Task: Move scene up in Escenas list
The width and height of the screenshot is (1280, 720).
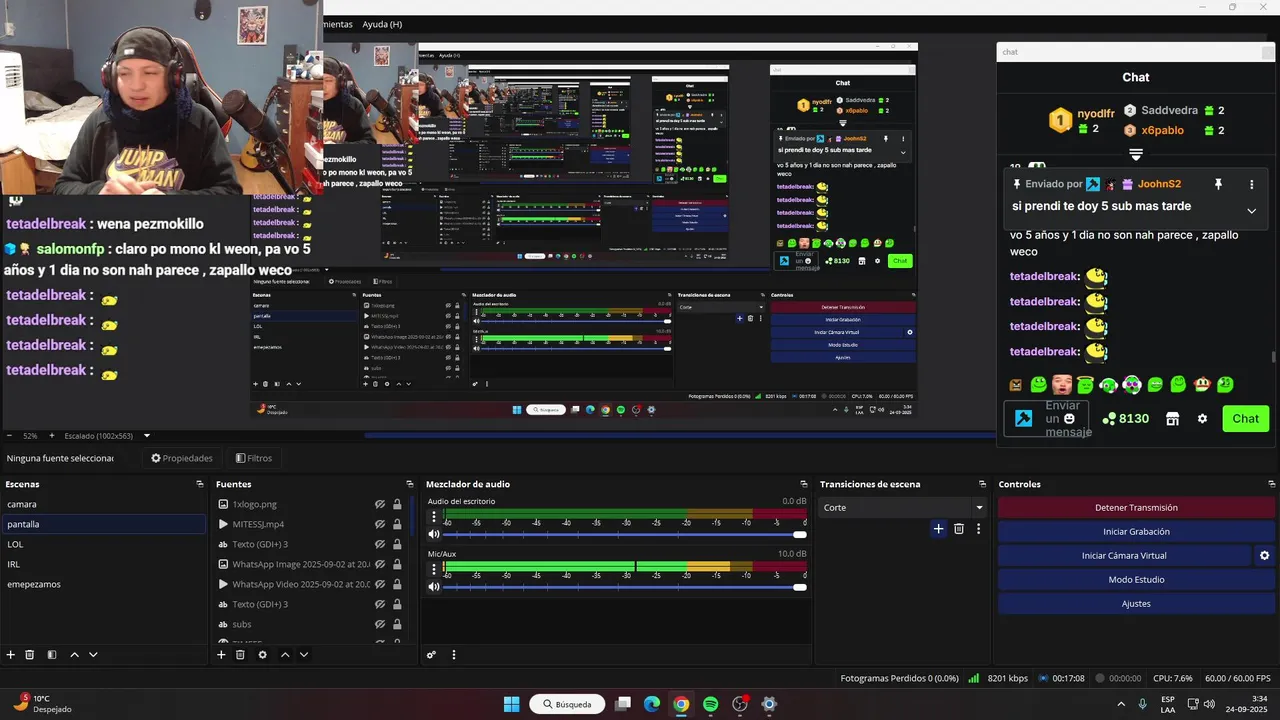Action: (74, 655)
